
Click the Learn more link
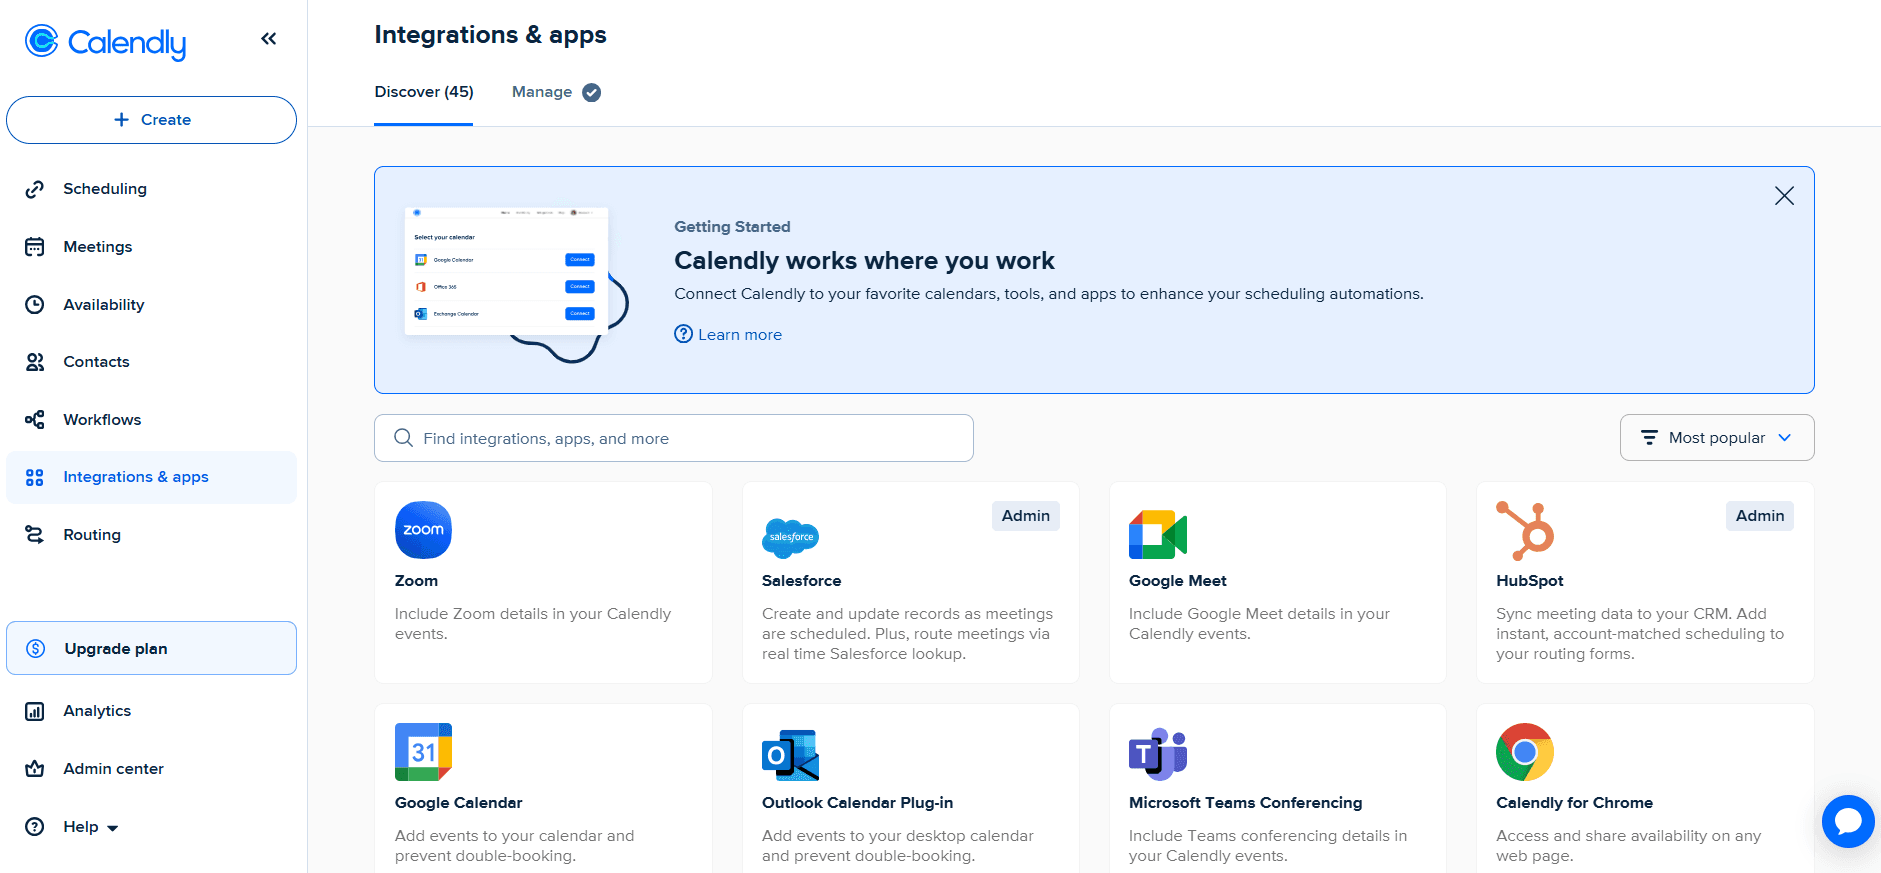point(740,335)
